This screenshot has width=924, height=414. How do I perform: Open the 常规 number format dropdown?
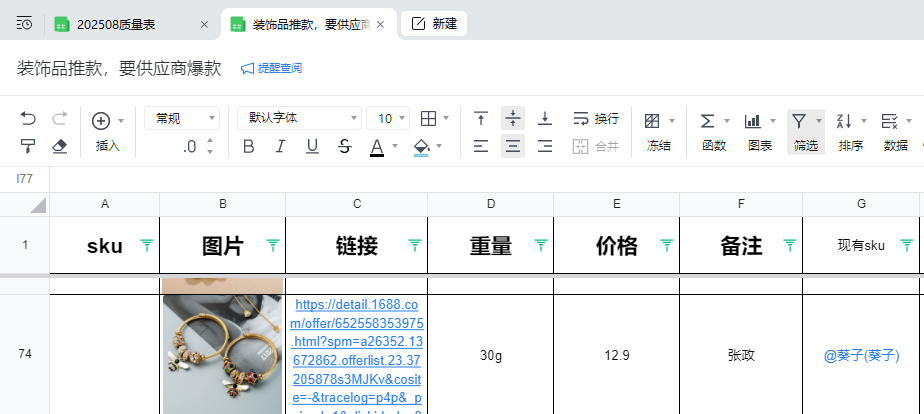pos(181,118)
